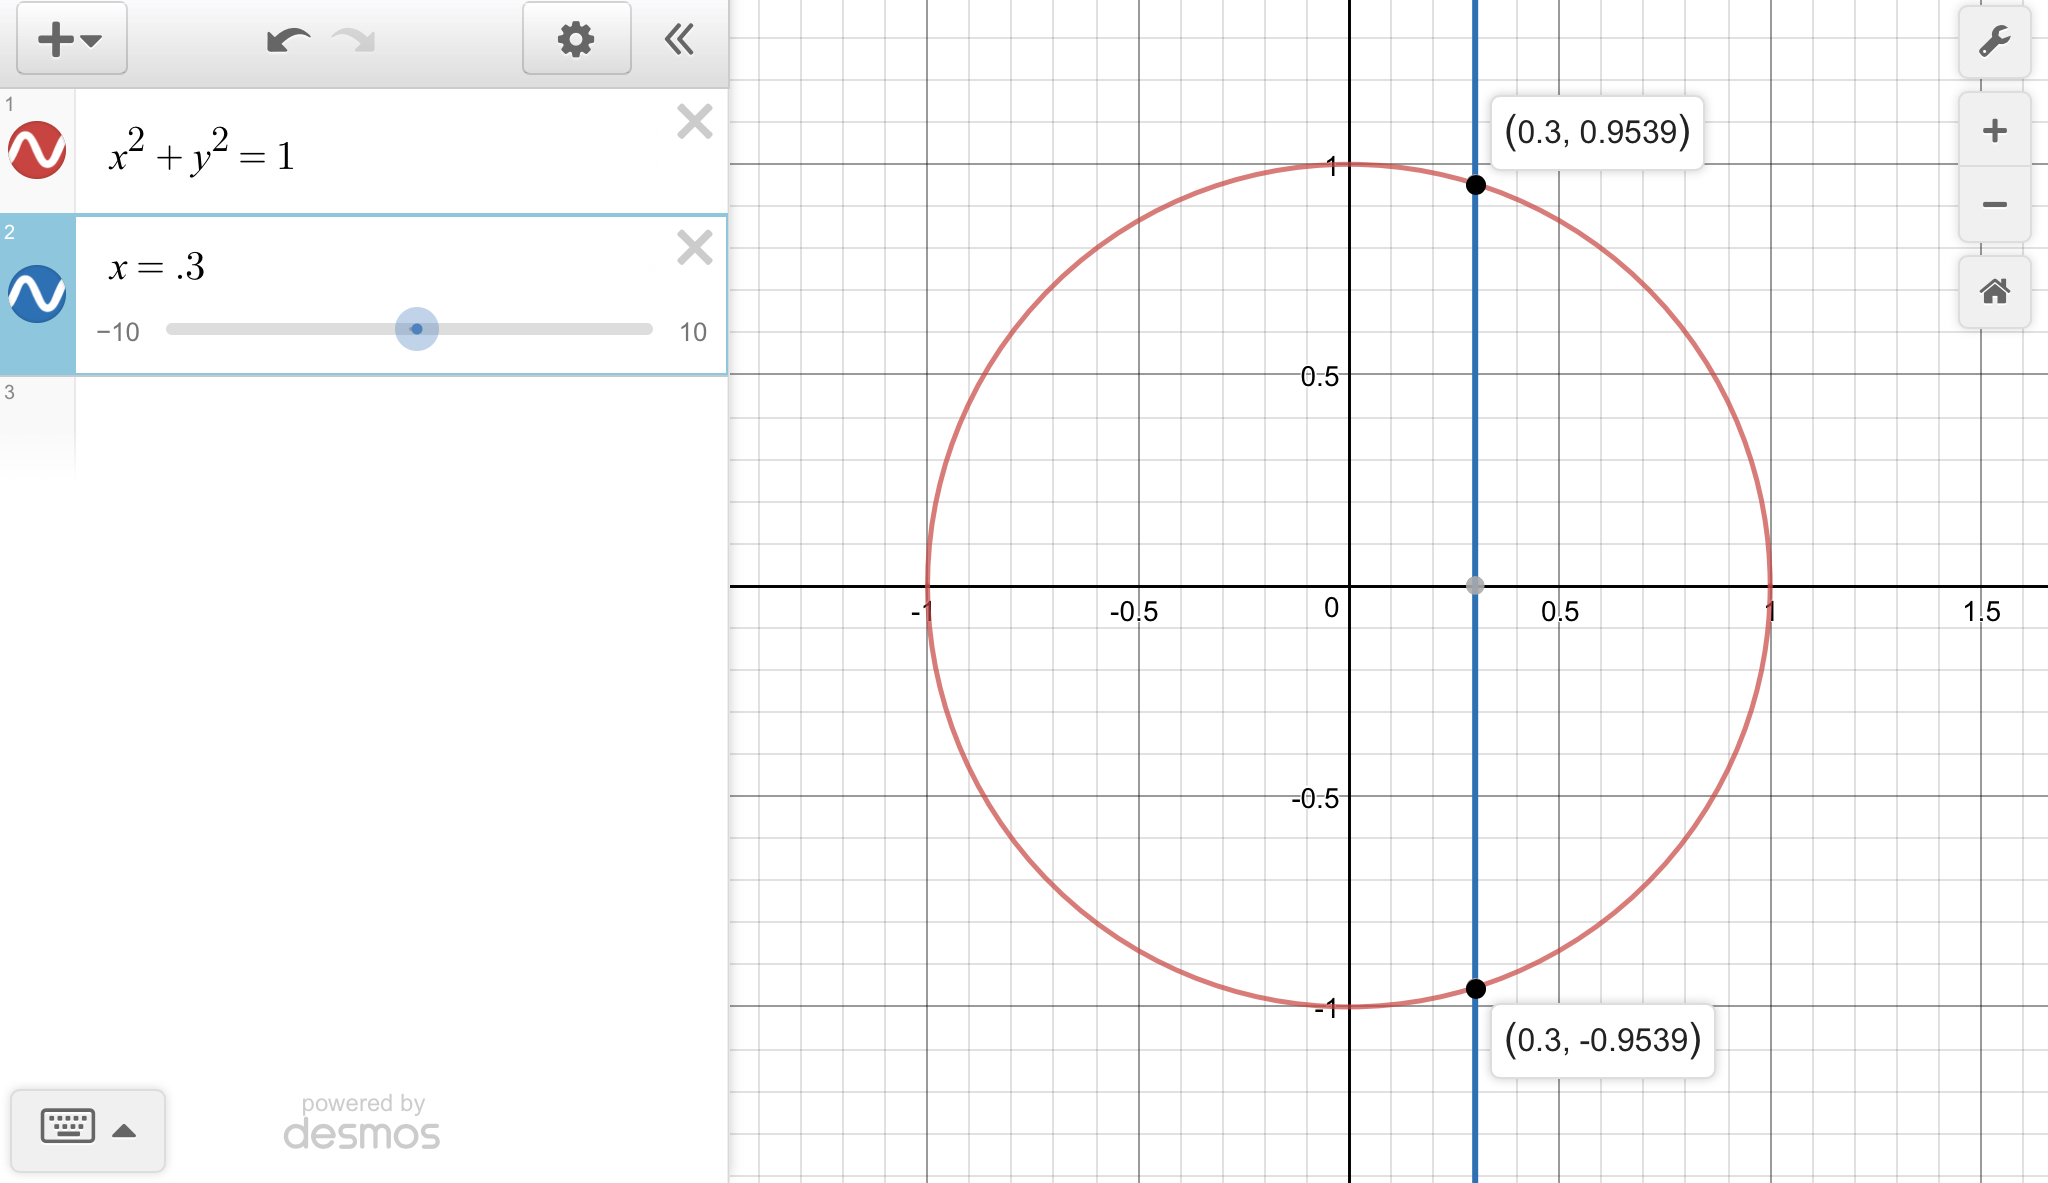Click the redo arrow
The width and height of the screenshot is (2048, 1183).
tap(354, 41)
